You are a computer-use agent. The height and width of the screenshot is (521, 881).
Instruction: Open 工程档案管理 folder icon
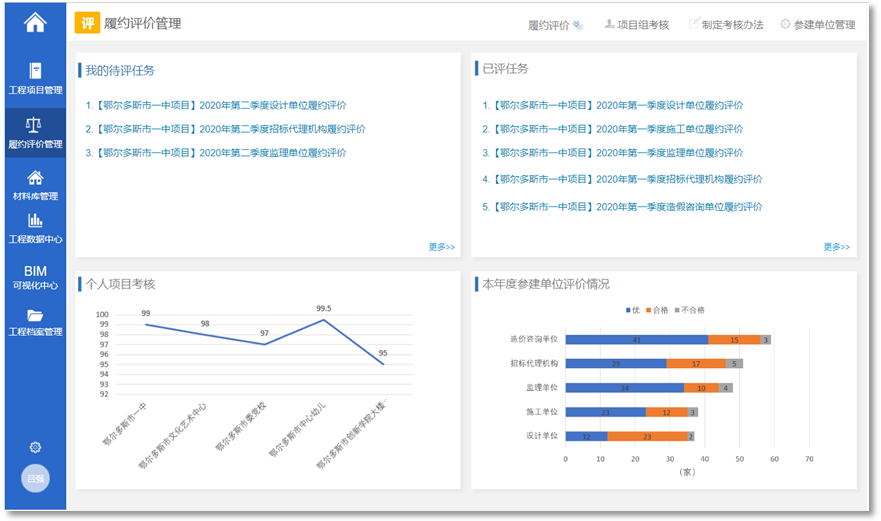(35, 316)
